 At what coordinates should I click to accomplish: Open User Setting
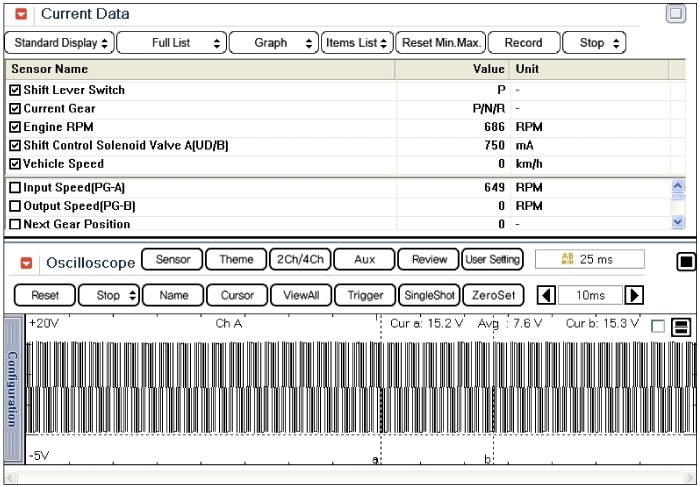[x=492, y=259]
